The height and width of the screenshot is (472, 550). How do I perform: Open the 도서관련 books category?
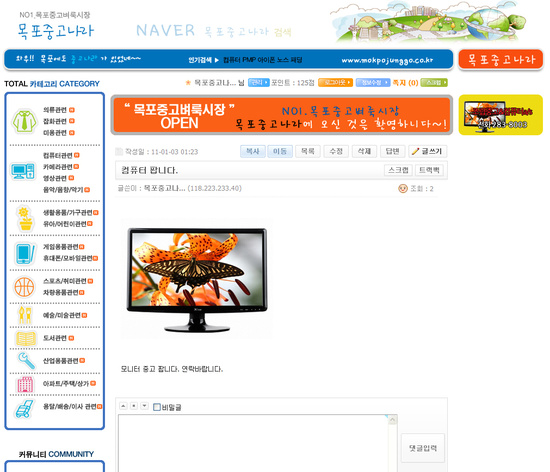55,338
